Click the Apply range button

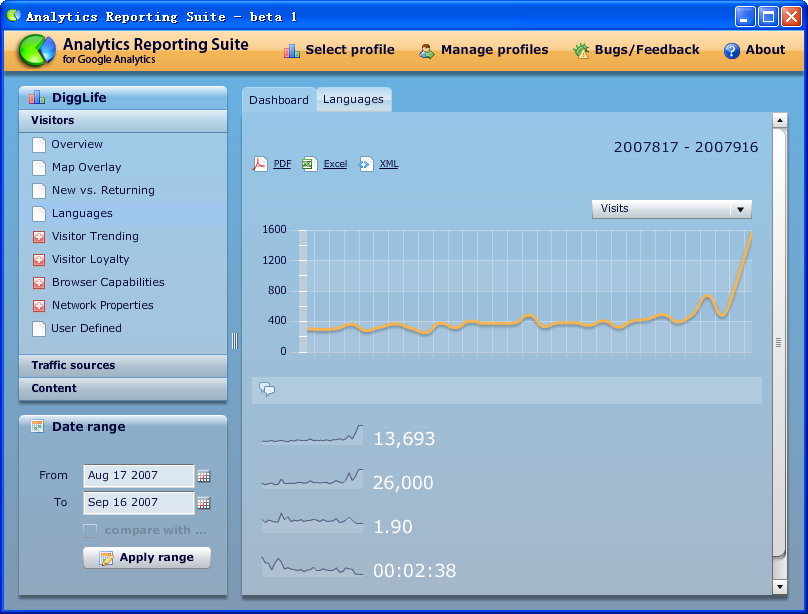[x=147, y=558]
